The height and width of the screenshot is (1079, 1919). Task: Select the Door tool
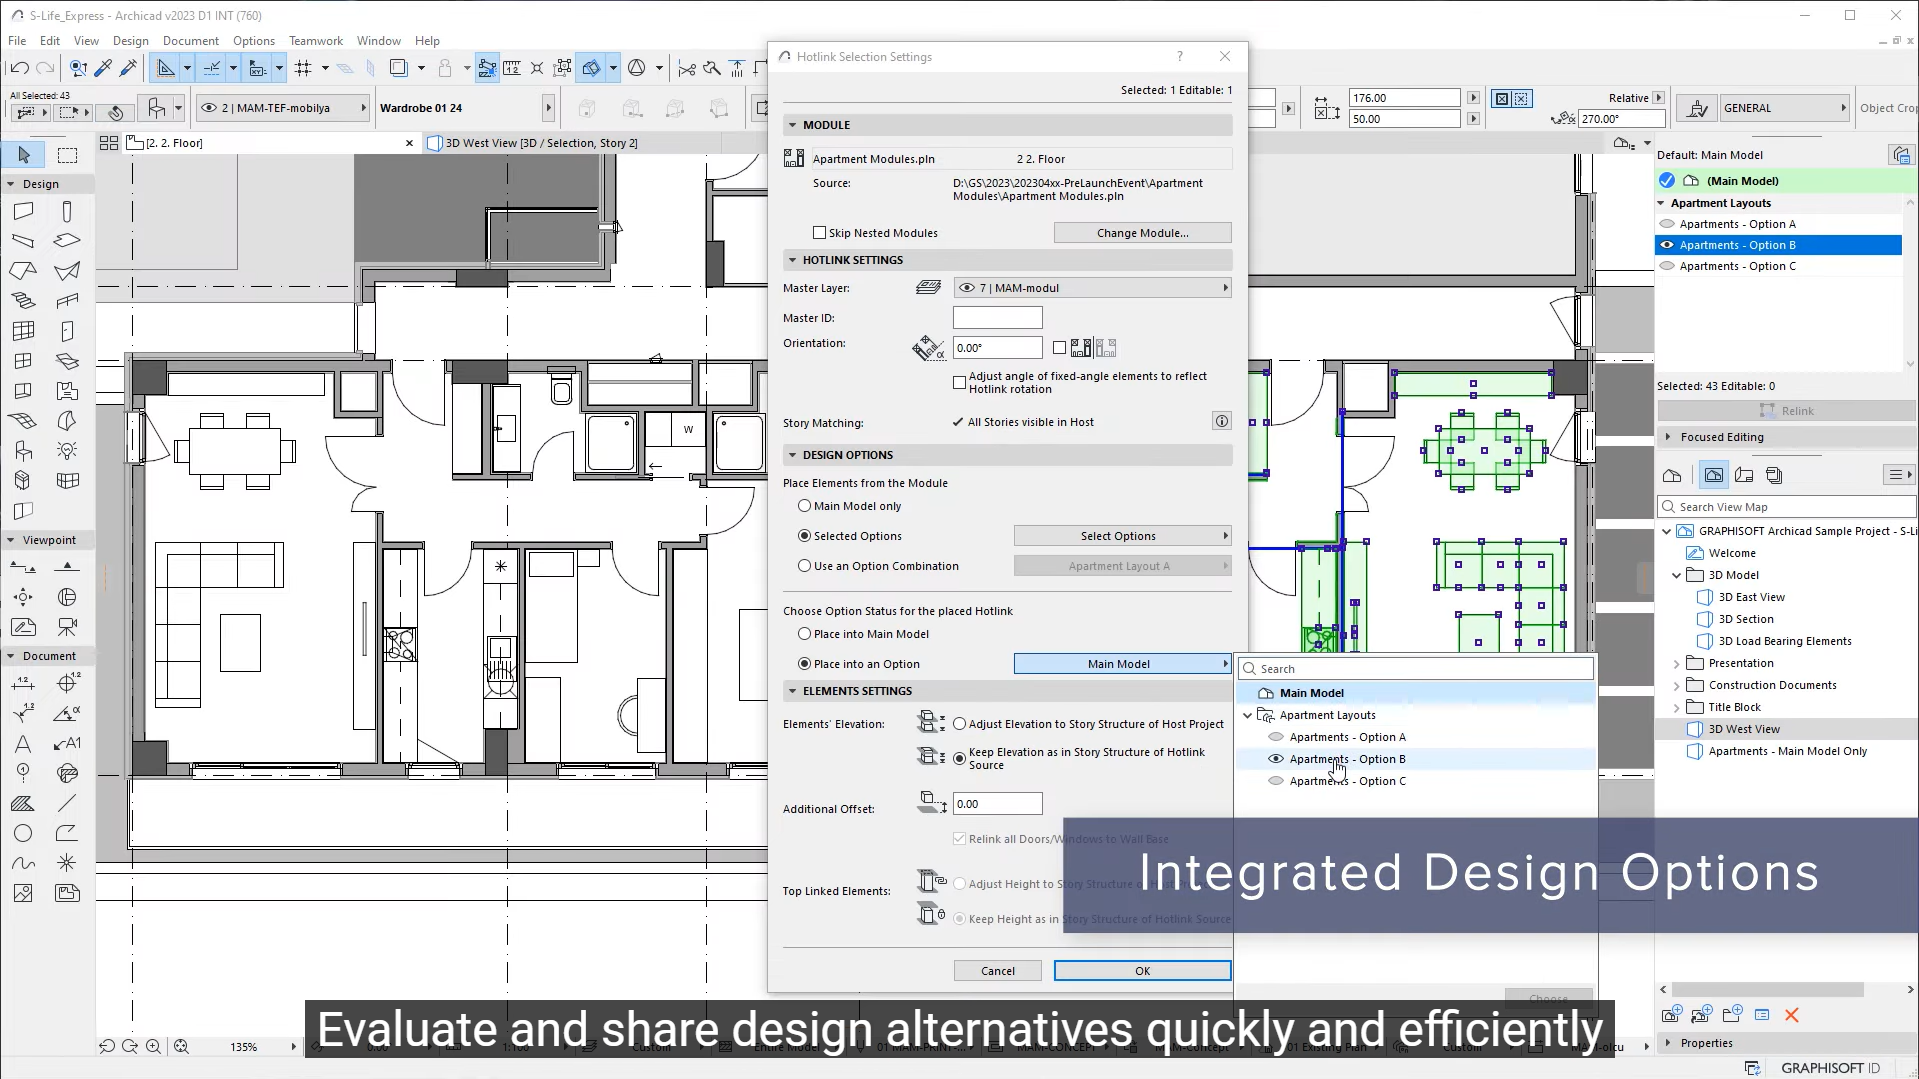(x=68, y=331)
